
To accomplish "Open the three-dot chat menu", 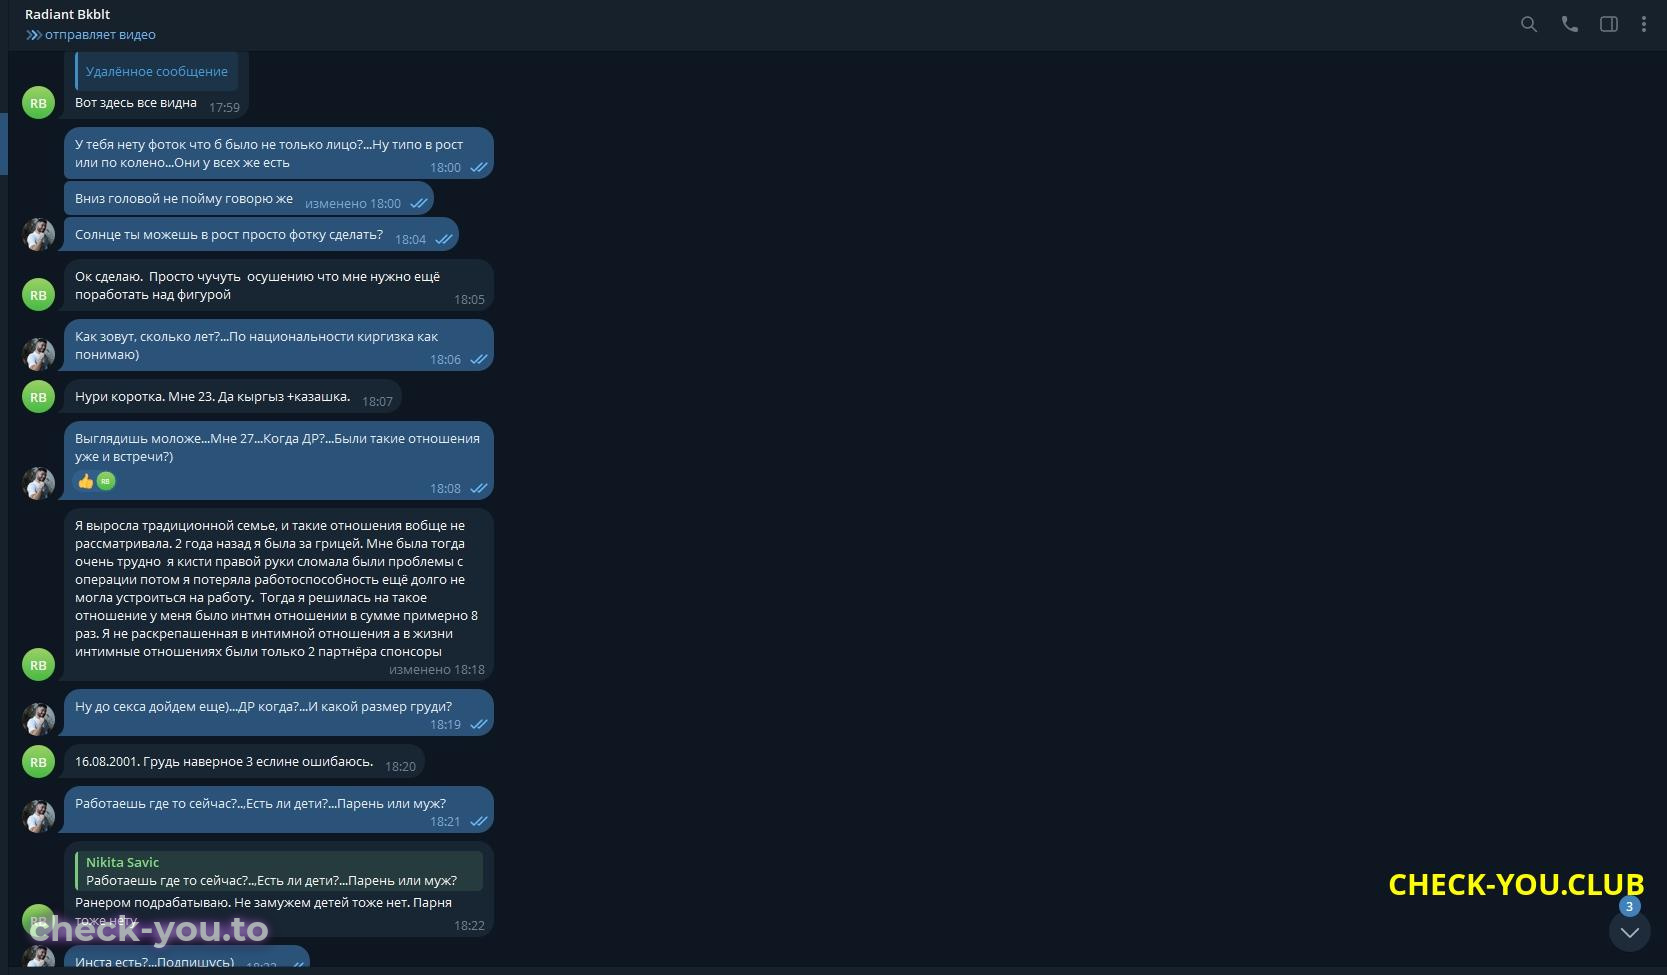I will coord(1644,24).
